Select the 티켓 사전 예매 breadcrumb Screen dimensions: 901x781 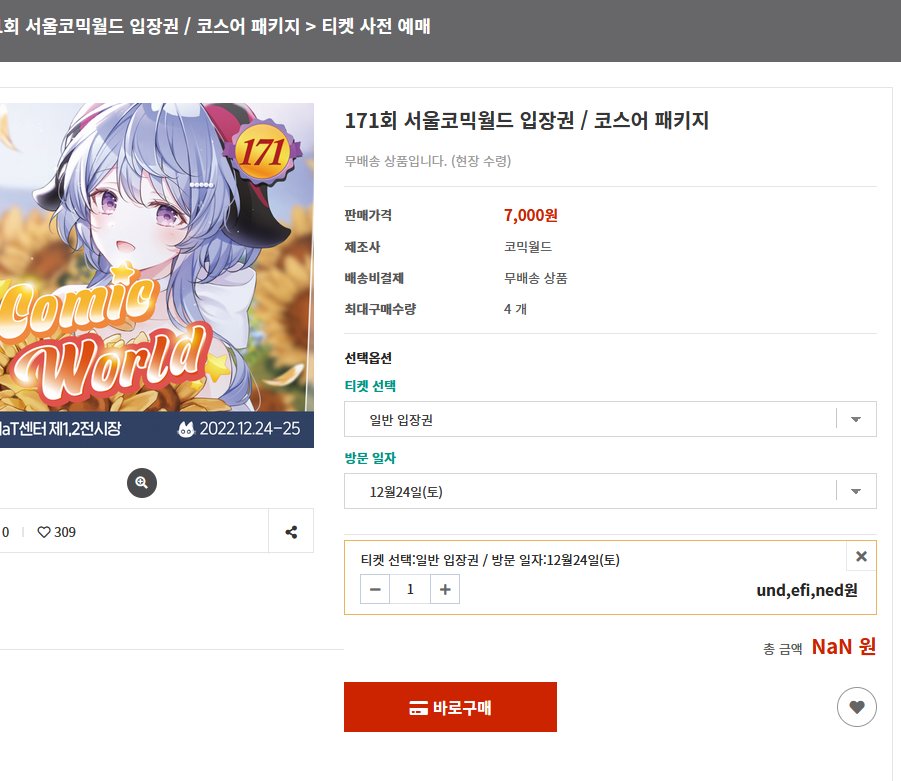click(x=375, y=27)
